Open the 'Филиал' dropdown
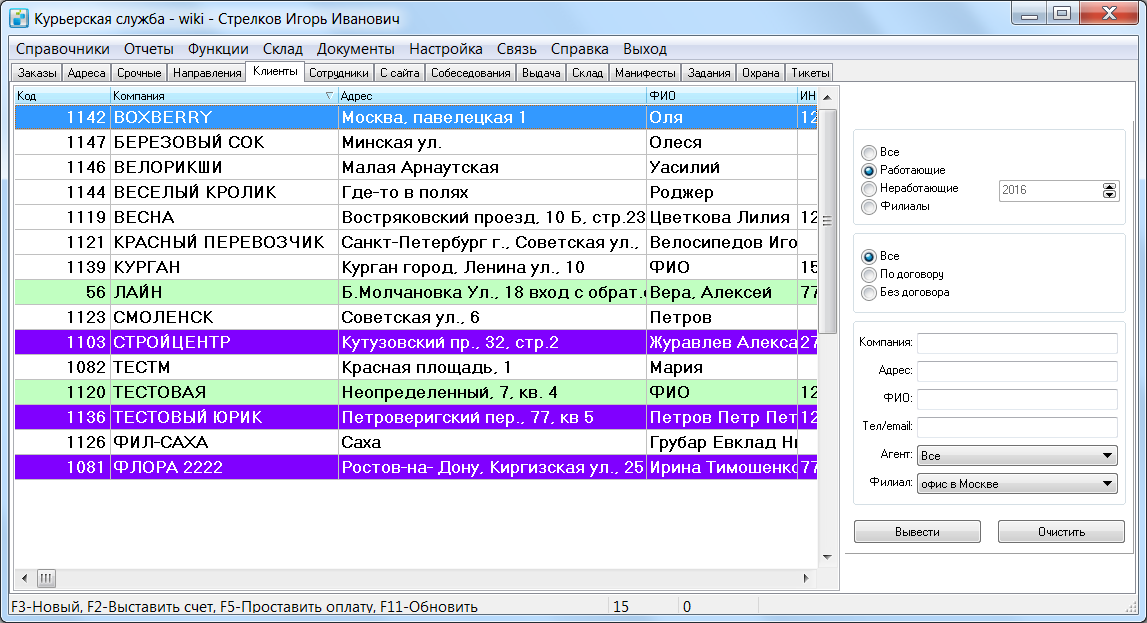1147x623 pixels. click(1017, 483)
